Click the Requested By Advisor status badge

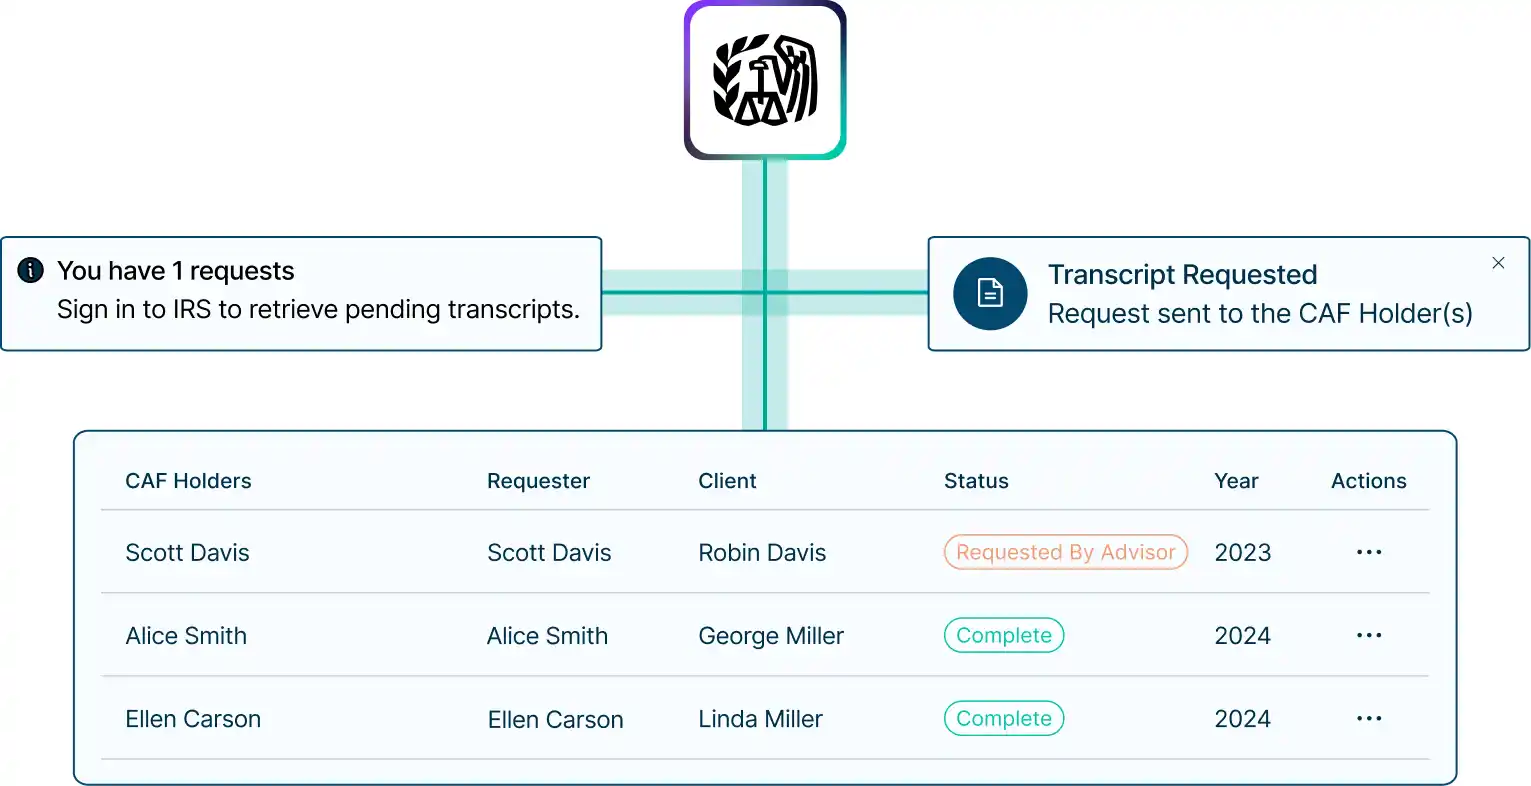pyautogui.click(x=1066, y=552)
